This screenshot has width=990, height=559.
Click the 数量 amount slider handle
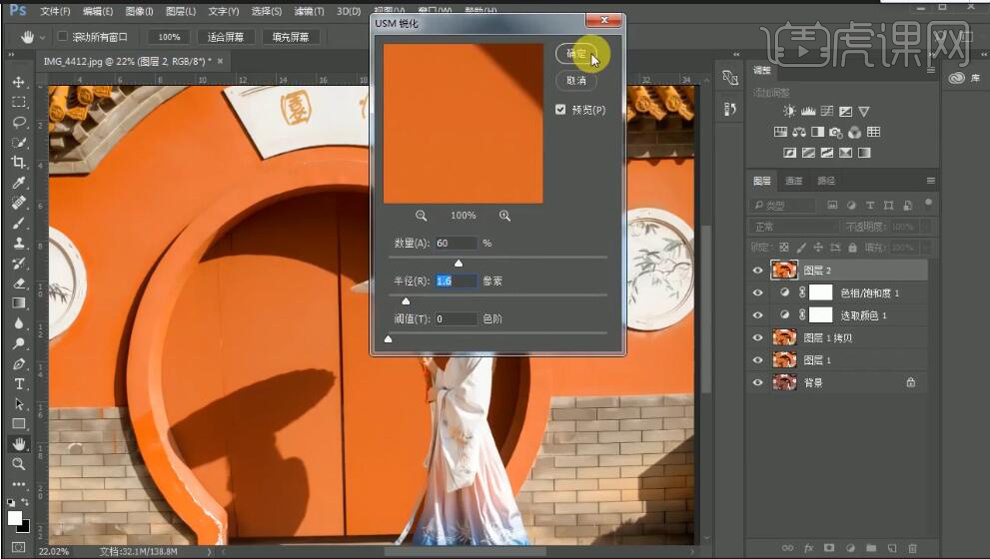[x=458, y=263]
